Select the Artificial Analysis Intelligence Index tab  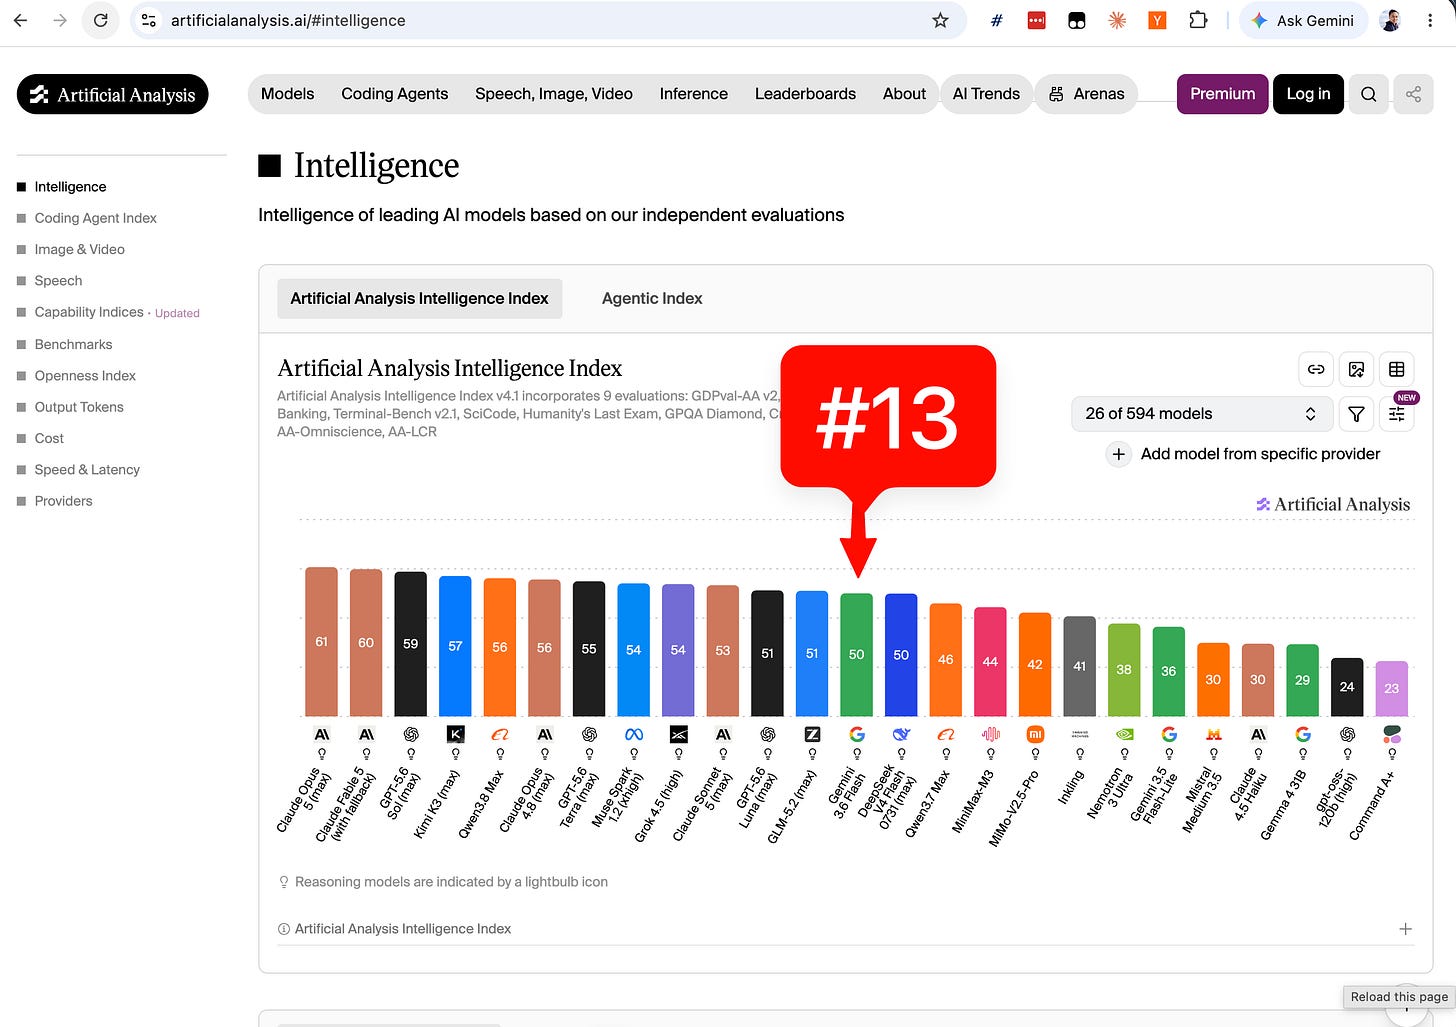click(x=419, y=299)
